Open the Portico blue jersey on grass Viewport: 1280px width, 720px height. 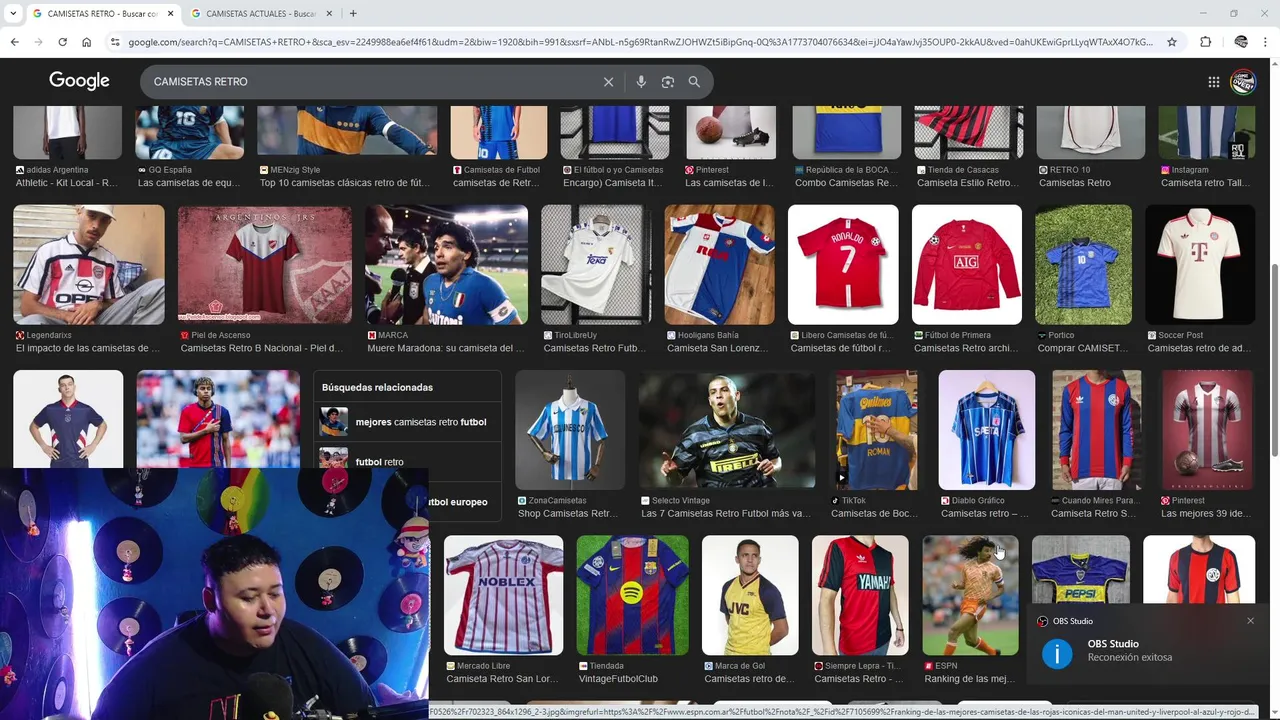click(x=1083, y=265)
